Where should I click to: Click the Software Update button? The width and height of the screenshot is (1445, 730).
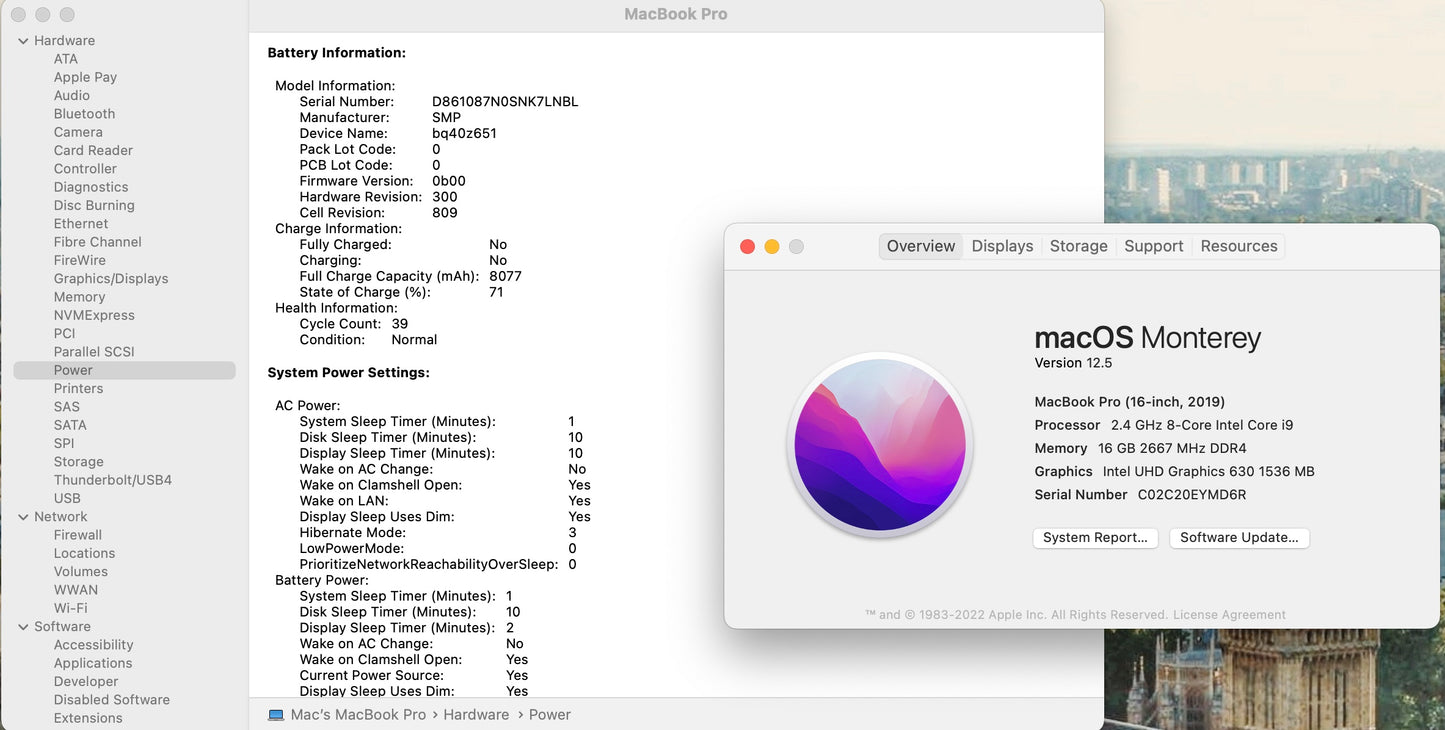pyautogui.click(x=1239, y=537)
